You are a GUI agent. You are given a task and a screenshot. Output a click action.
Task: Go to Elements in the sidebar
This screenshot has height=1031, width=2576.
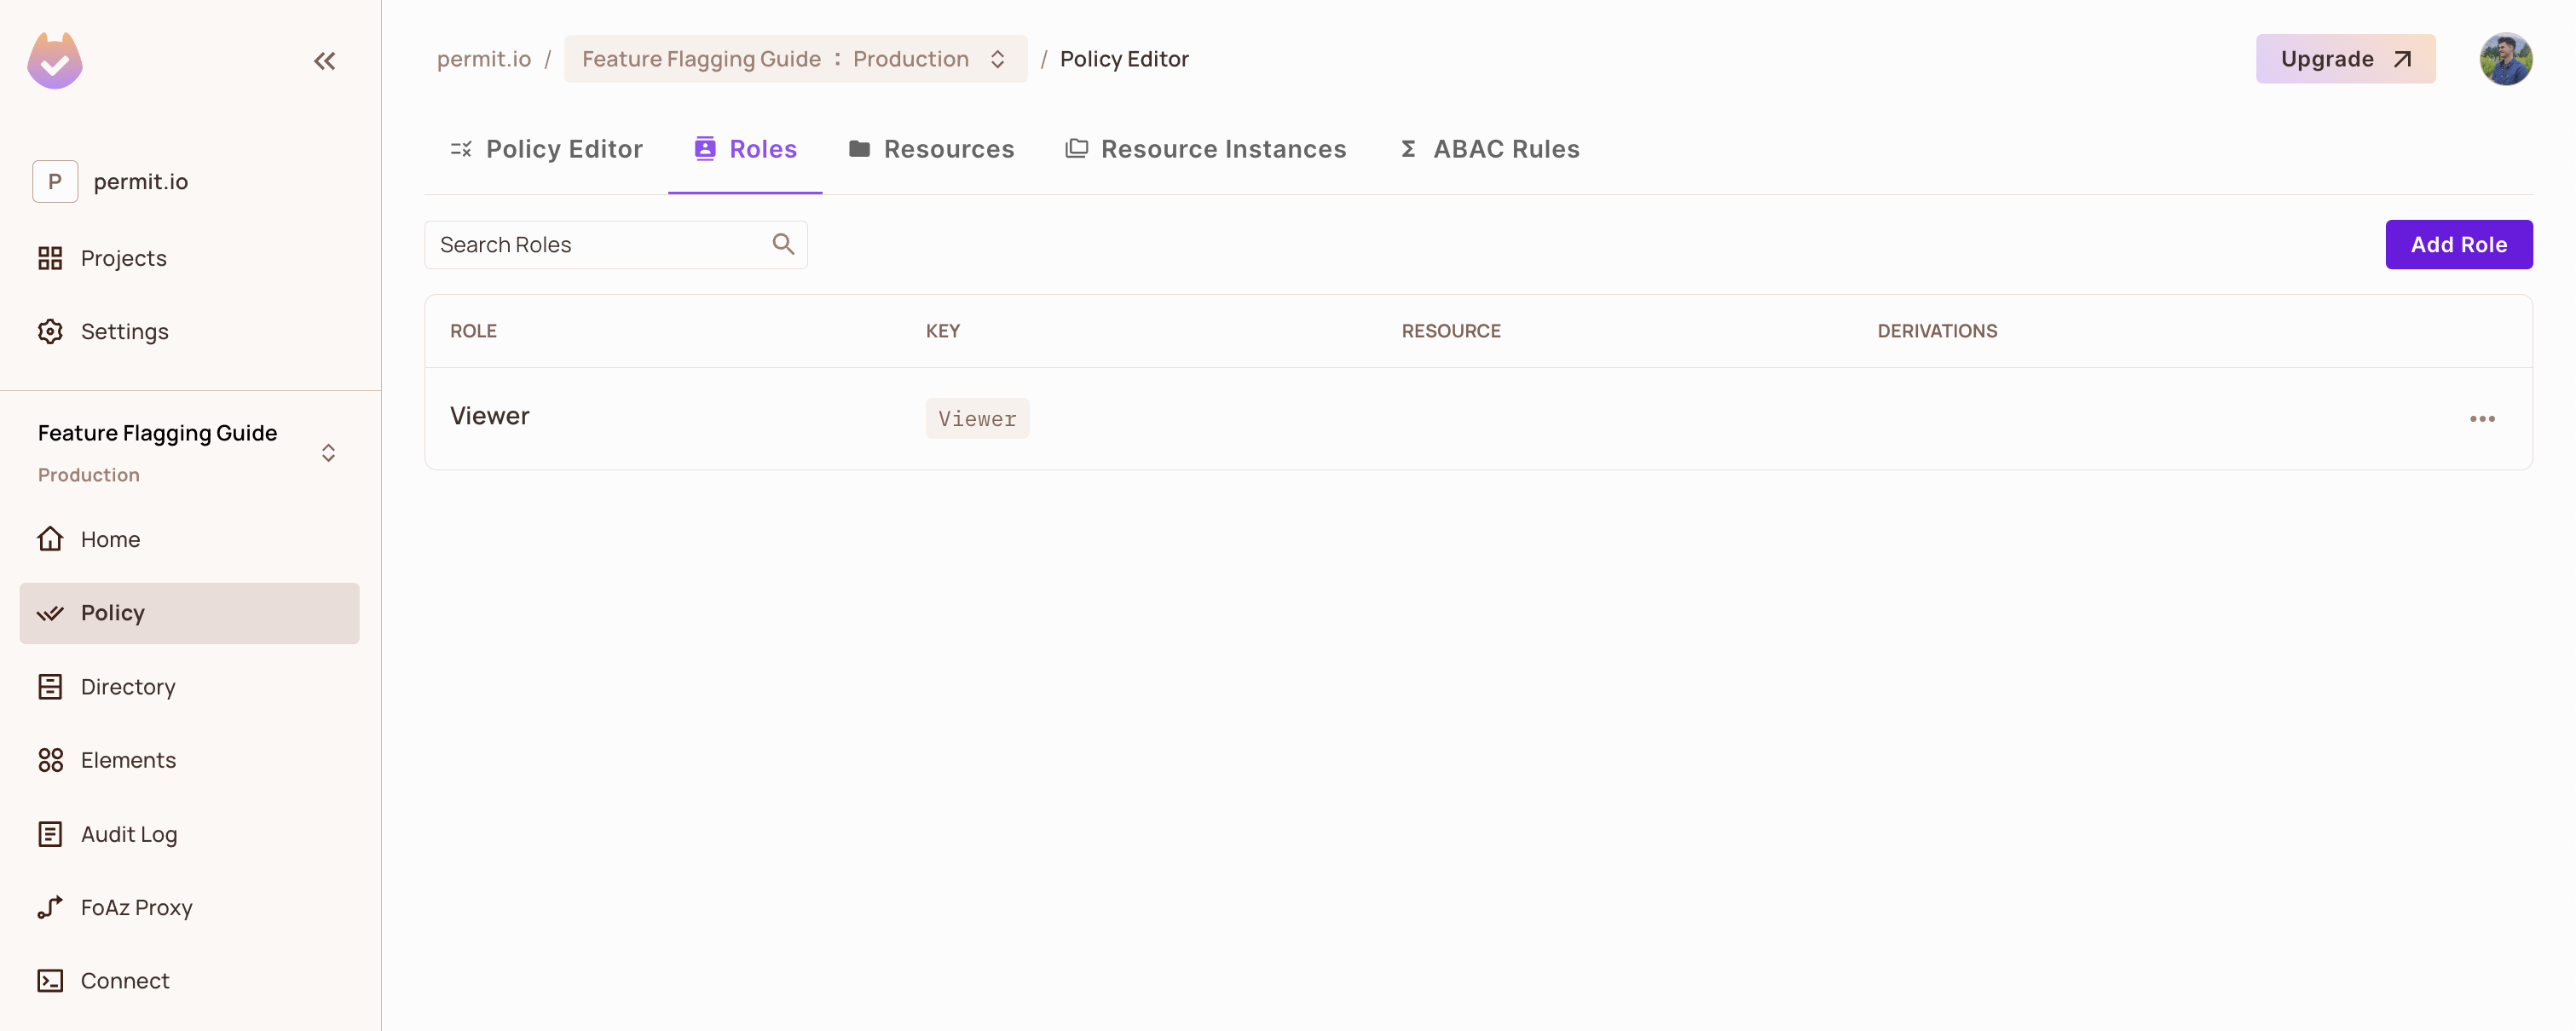coord(127,760)
